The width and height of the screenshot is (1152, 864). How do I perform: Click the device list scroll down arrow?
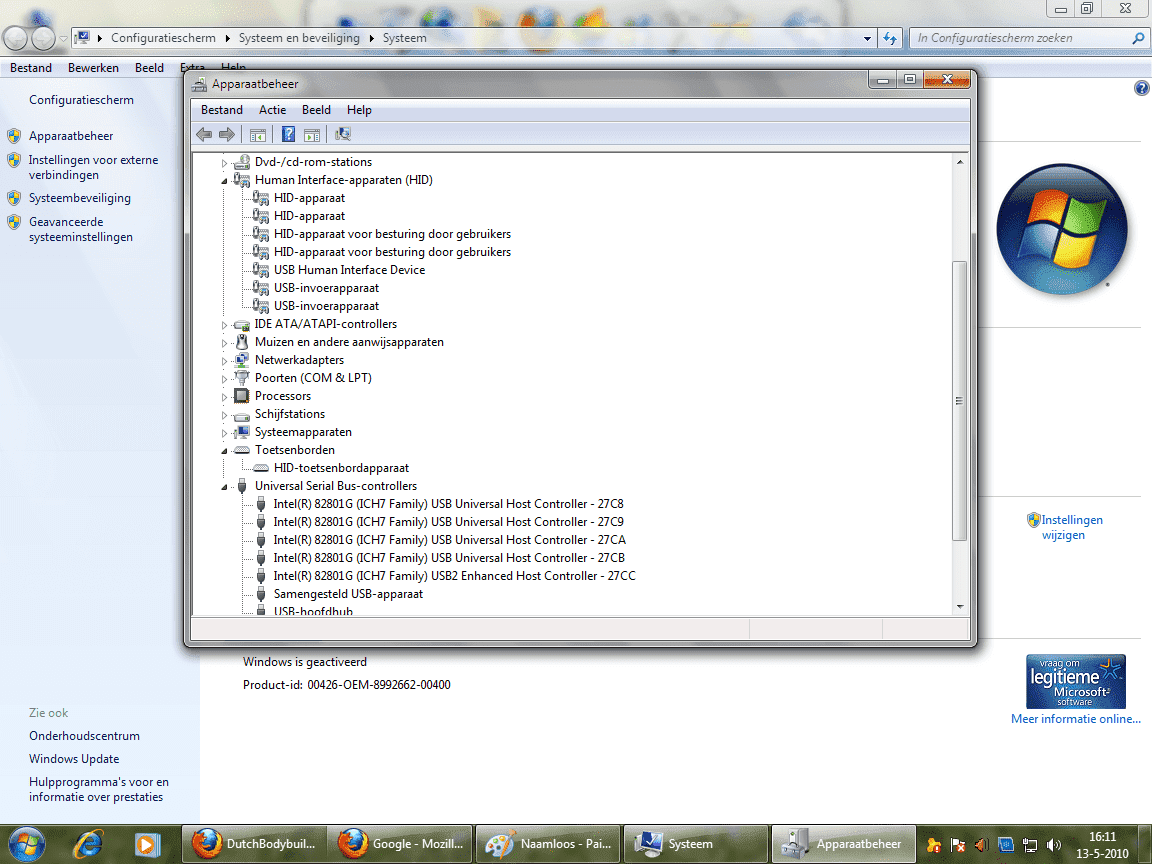point(960,606)
